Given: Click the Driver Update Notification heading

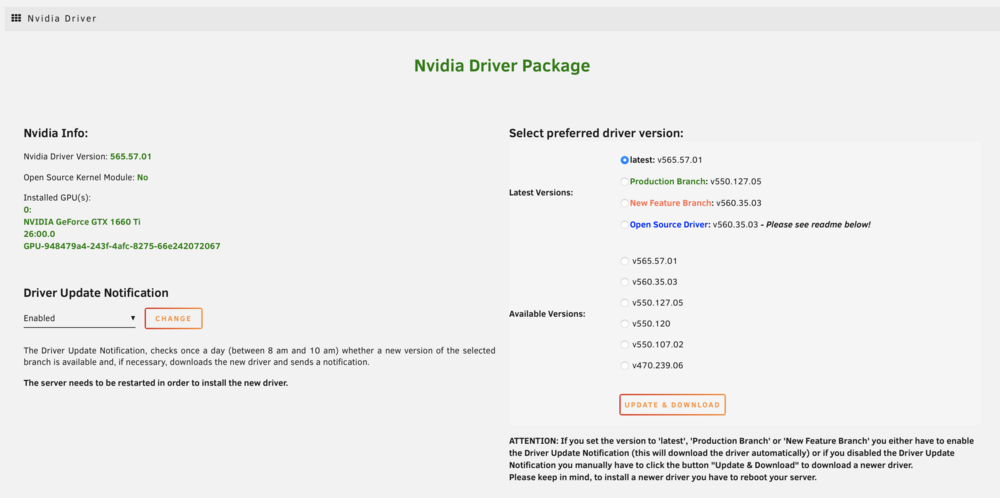Looking at the screenshot, I should tap(96, 293).
